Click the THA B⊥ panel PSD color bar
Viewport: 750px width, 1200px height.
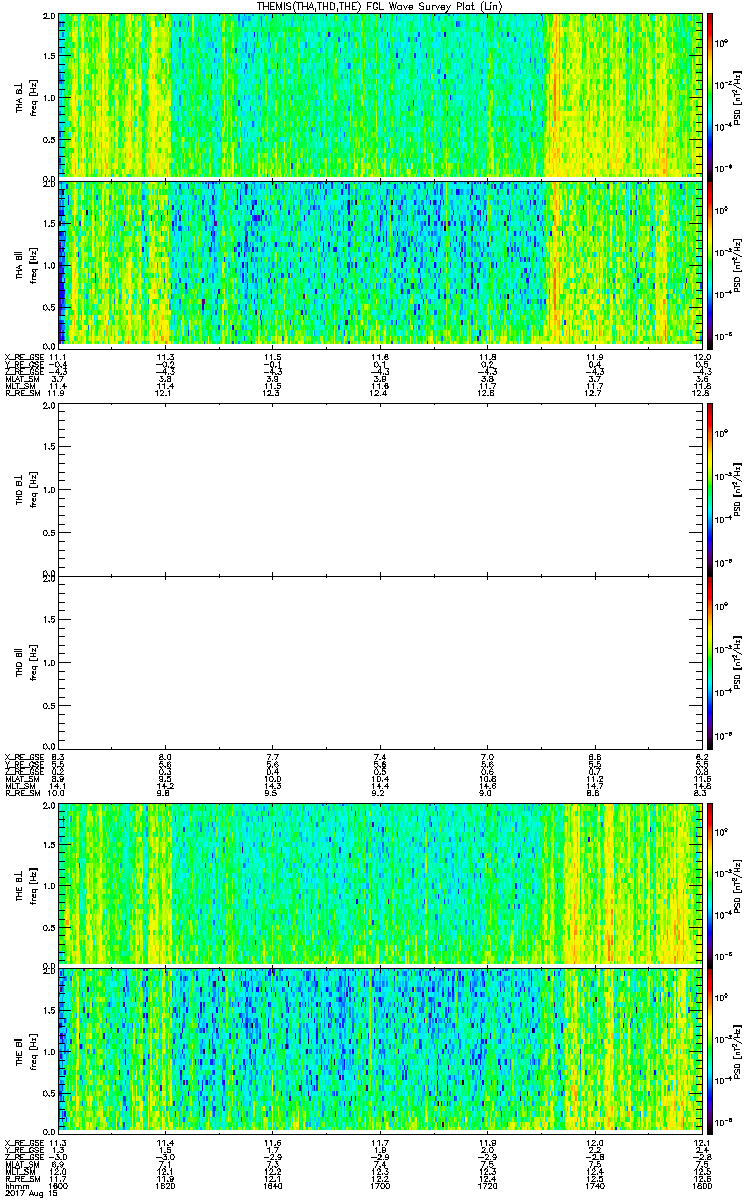click(709, 95)
